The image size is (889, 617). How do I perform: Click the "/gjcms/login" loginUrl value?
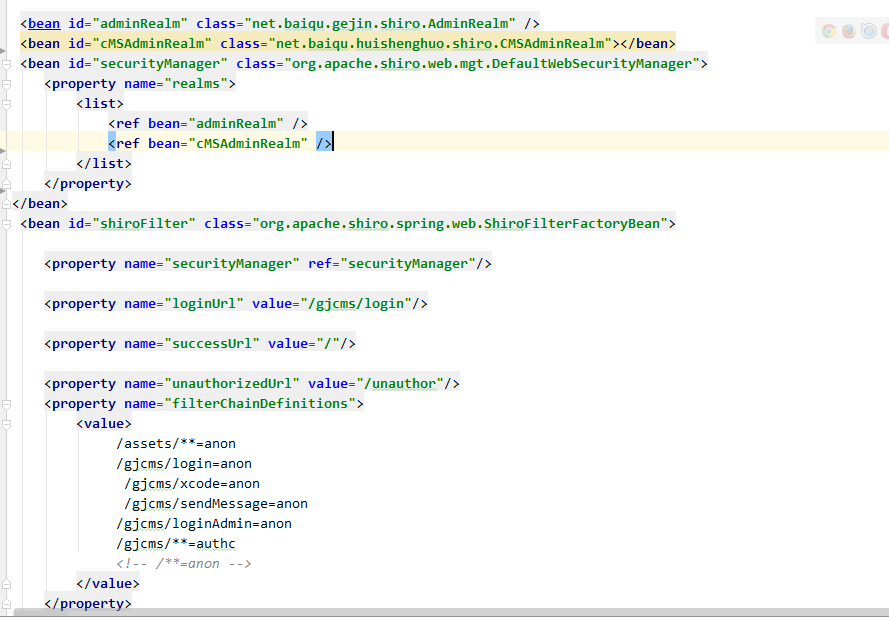click(356, 303)
